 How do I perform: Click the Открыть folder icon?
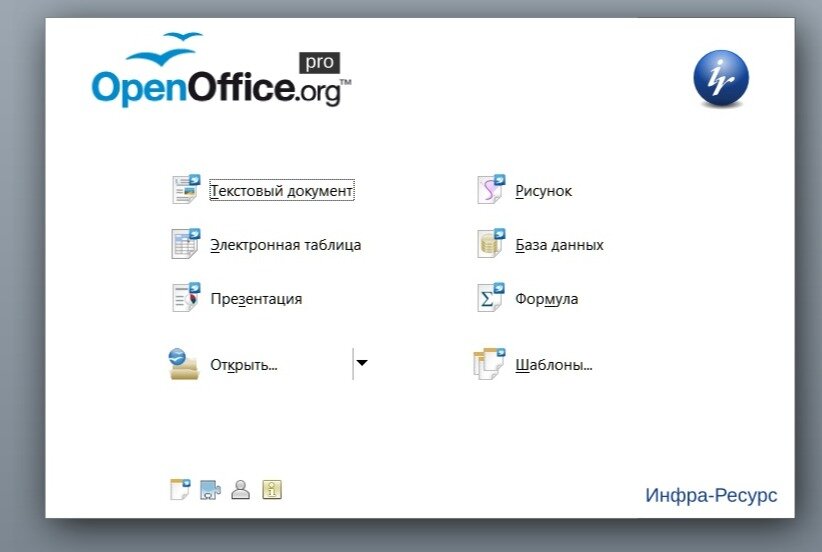[184, 363]
